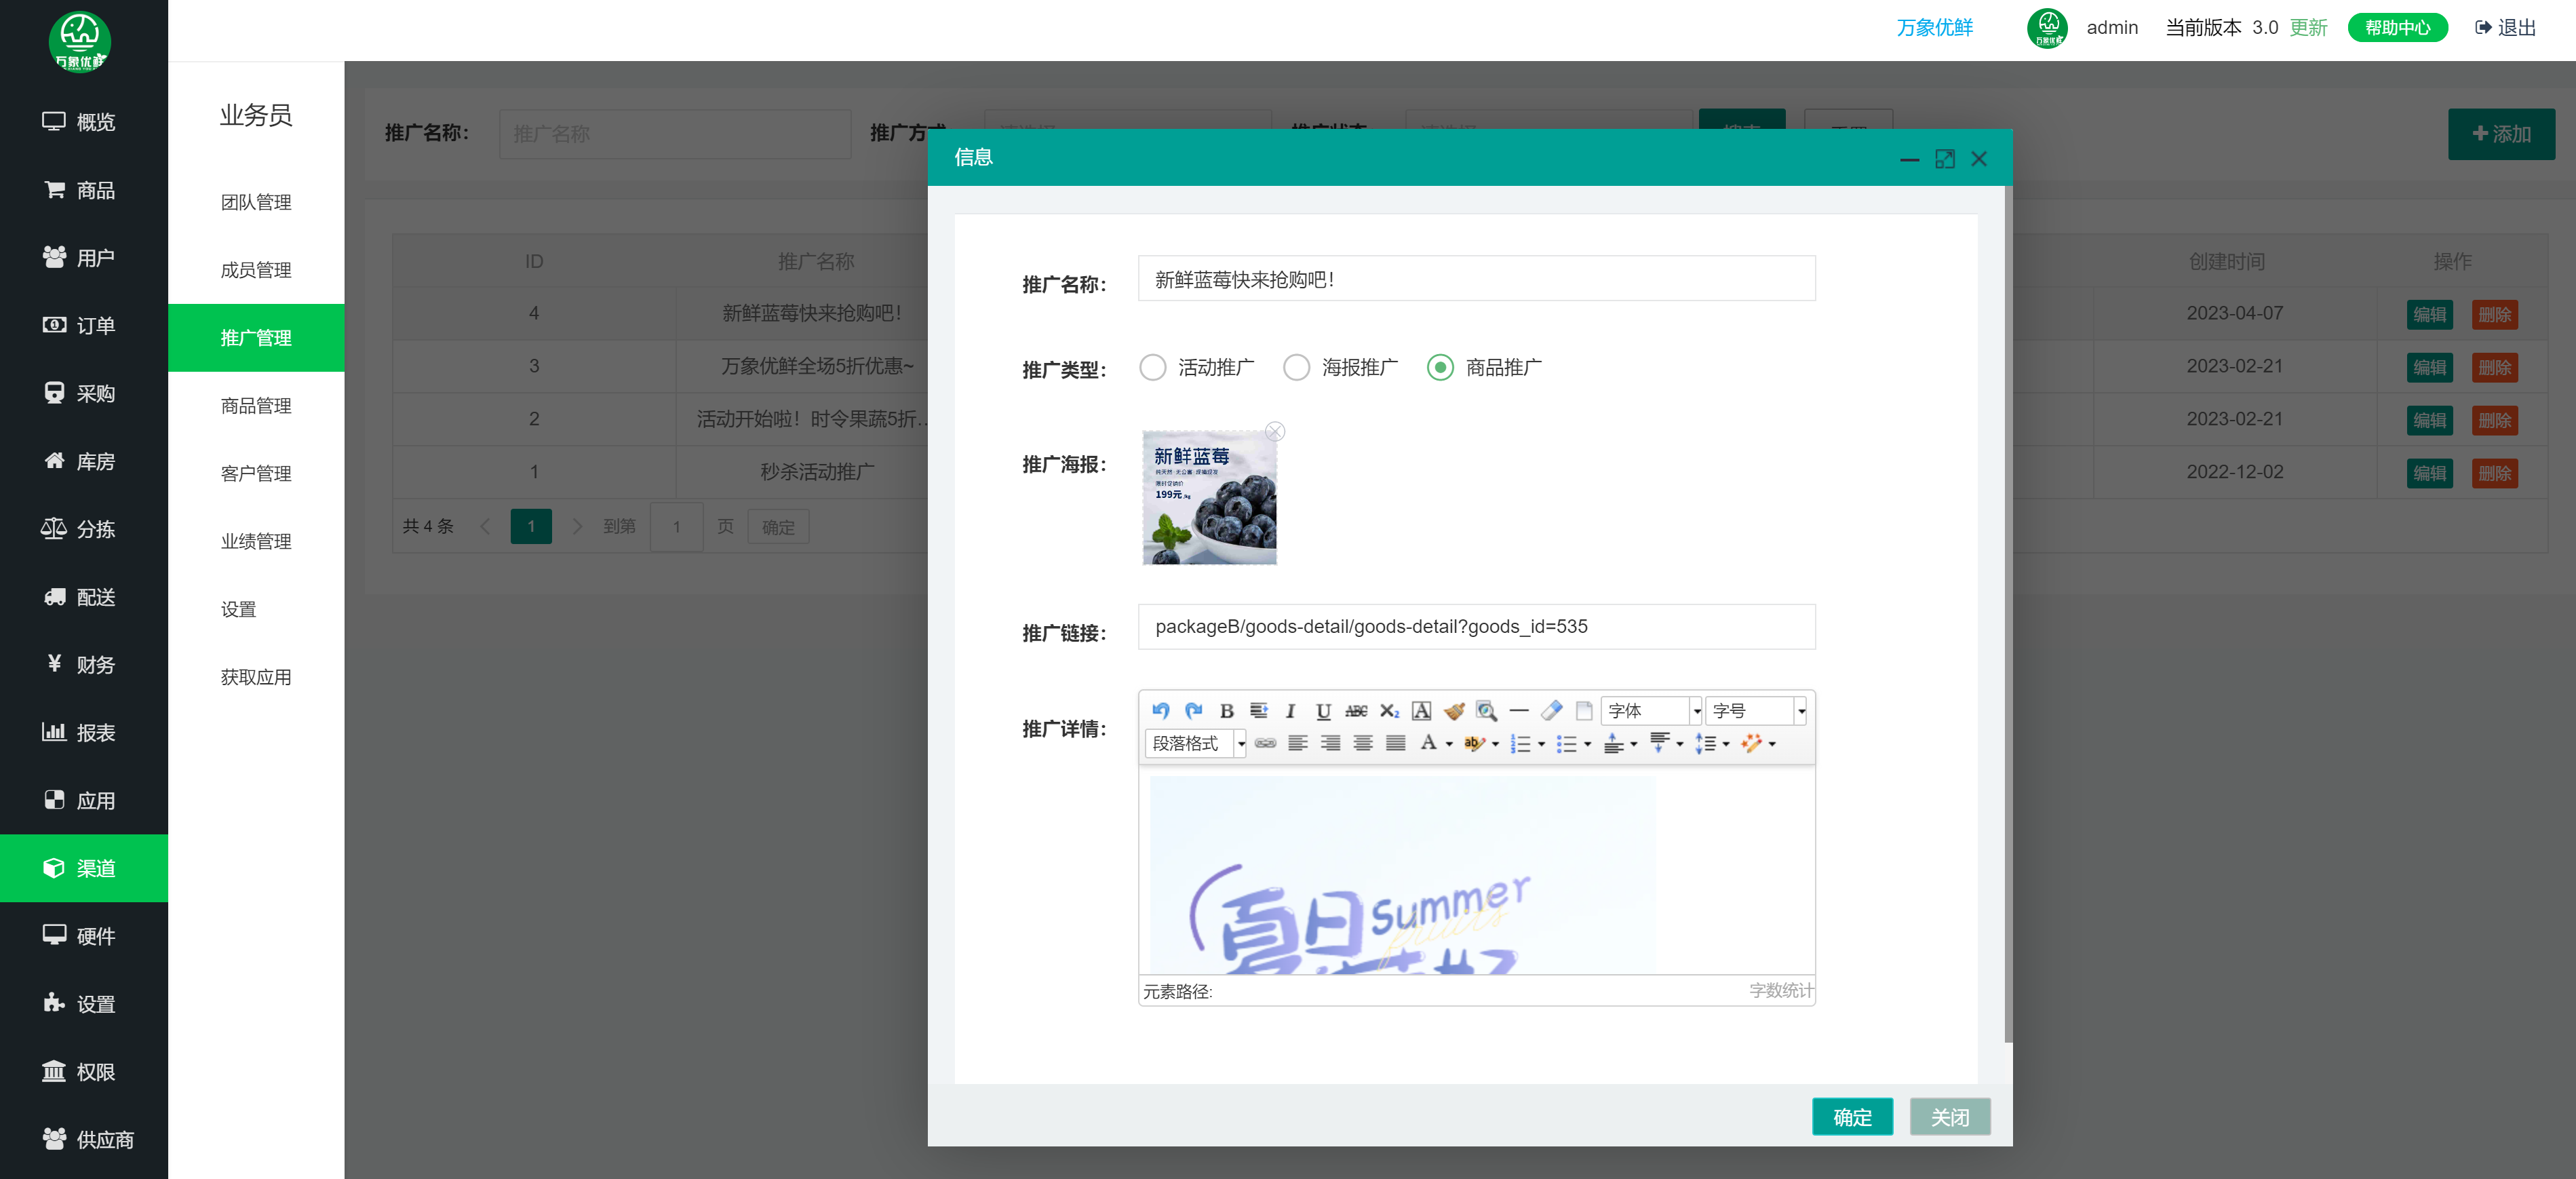
Task: Open the 万象优鲜 link in header
Action: tap(1934, 28)
